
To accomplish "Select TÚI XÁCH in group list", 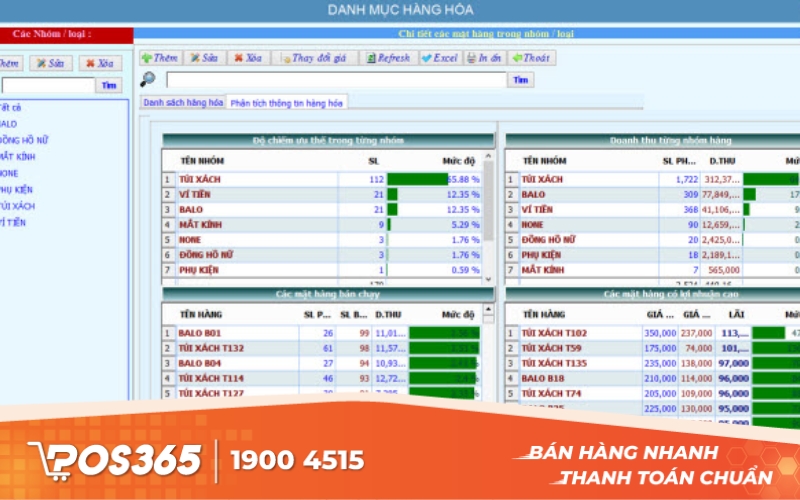I will pyautogui.click(x=17, y=206).
